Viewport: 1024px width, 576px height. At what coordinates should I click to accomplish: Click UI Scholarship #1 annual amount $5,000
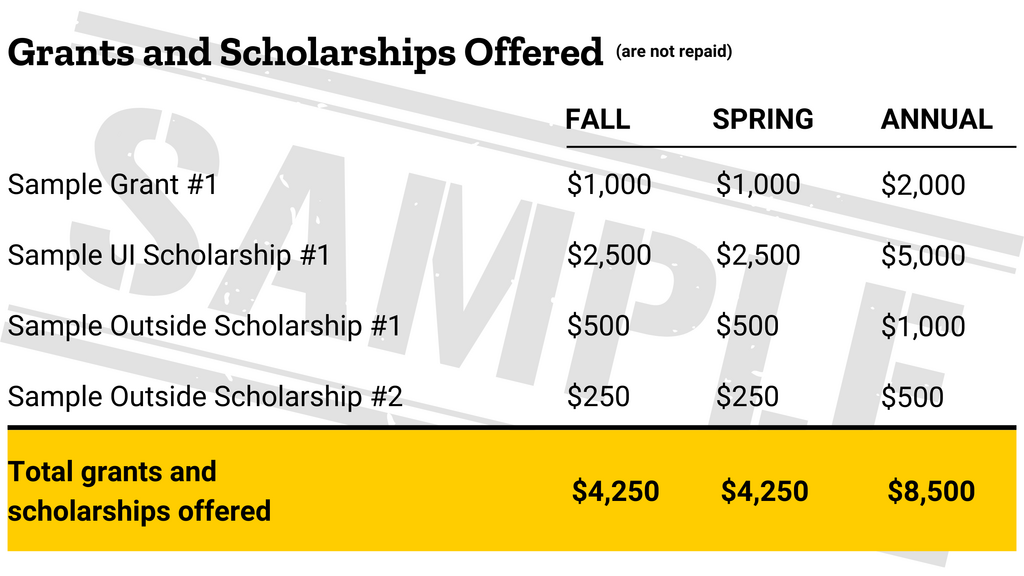[x=923, y=256]
